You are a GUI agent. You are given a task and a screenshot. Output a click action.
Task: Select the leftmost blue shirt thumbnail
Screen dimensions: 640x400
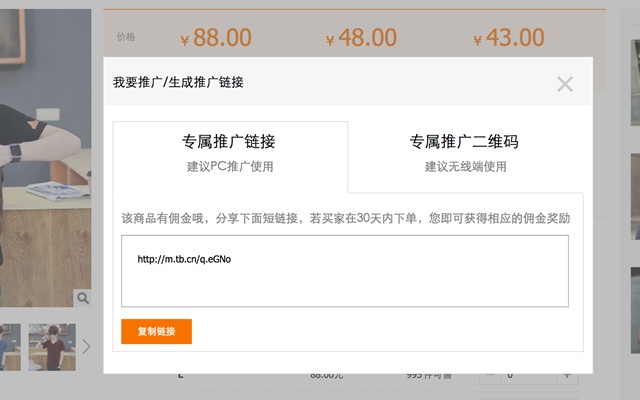click(x=8, y=346)
